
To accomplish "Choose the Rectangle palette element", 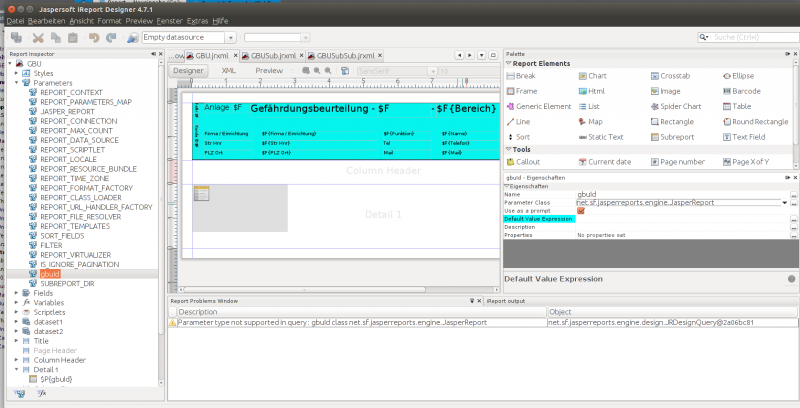I will click(672, 122).
